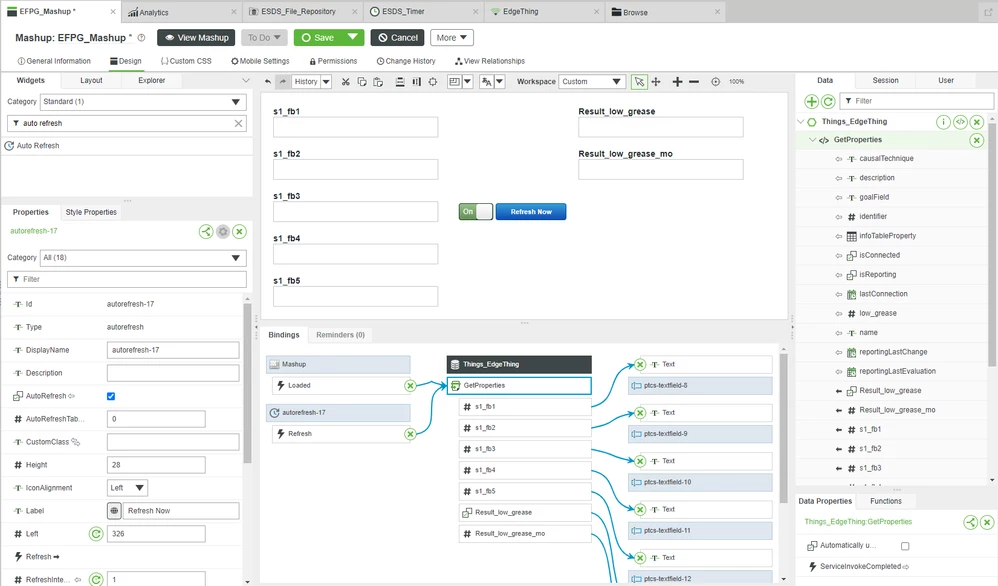Open the More dropdown button

point(451,38)
